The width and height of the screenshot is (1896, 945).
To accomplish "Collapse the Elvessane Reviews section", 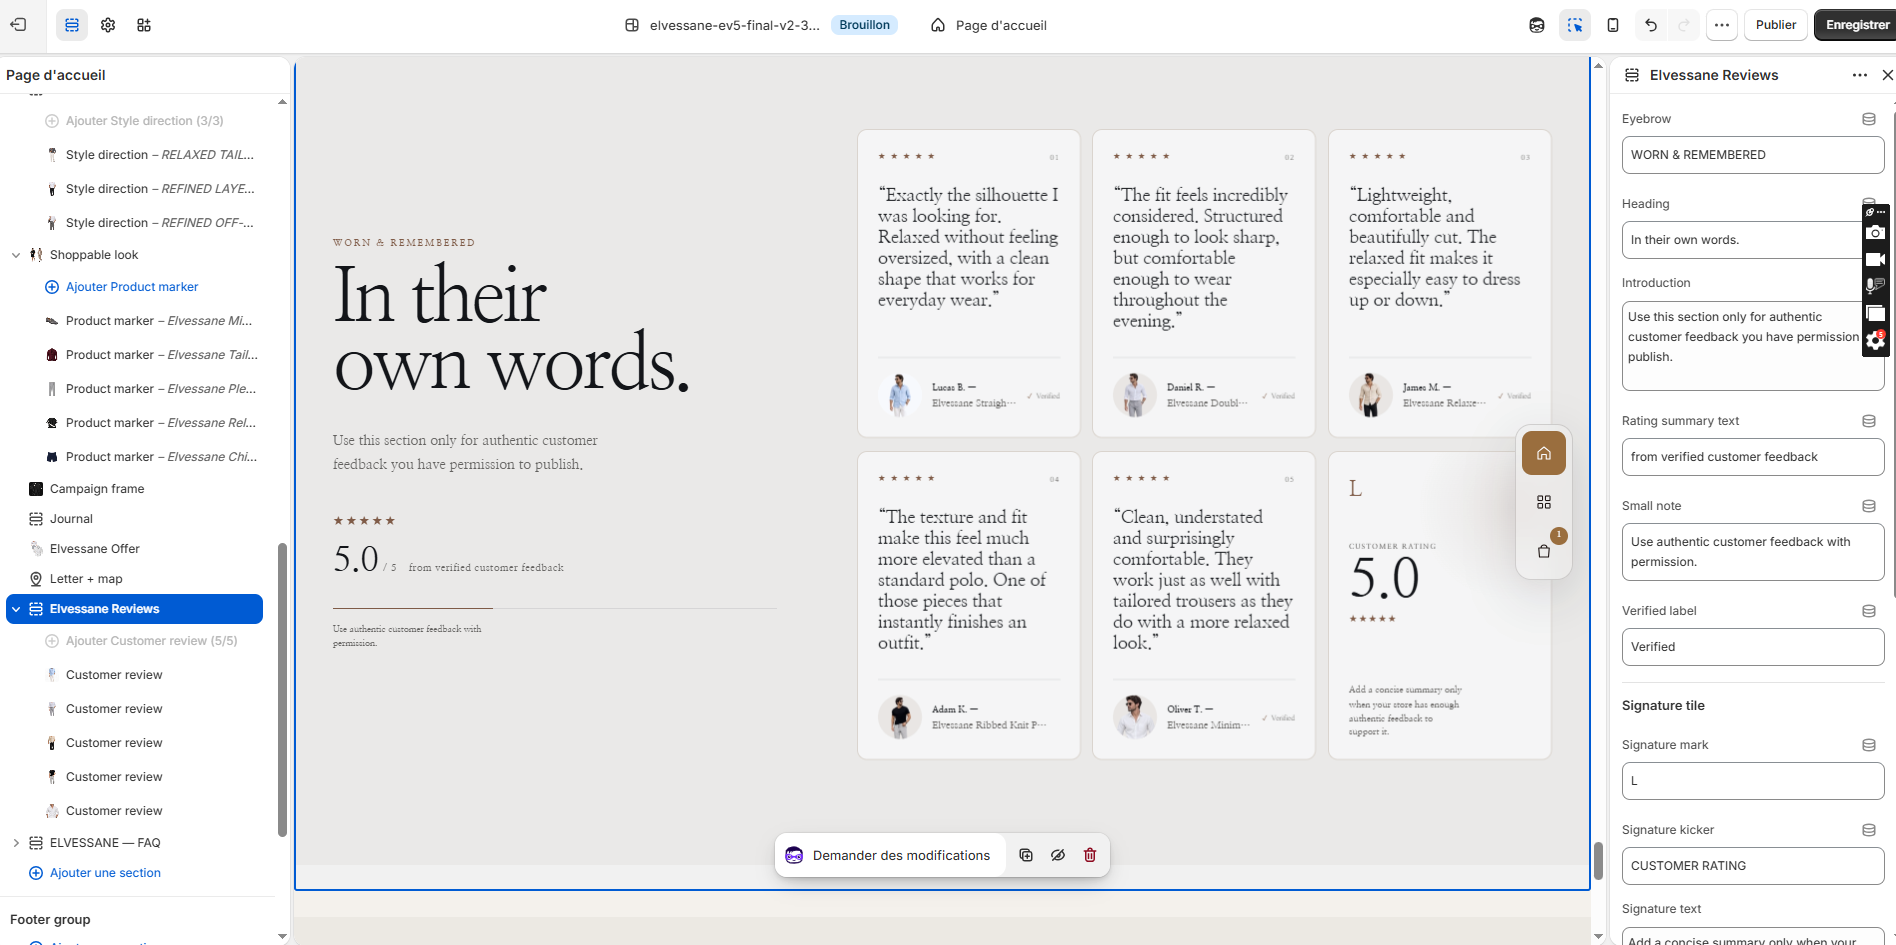I will [16, 609].
